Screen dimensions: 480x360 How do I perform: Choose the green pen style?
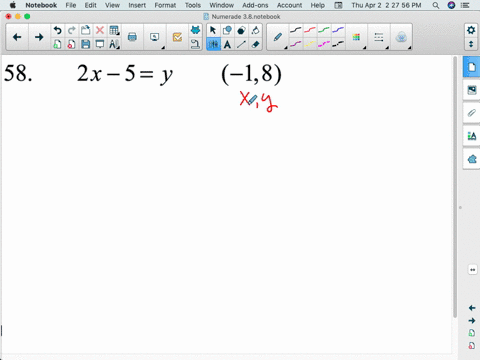324,30
